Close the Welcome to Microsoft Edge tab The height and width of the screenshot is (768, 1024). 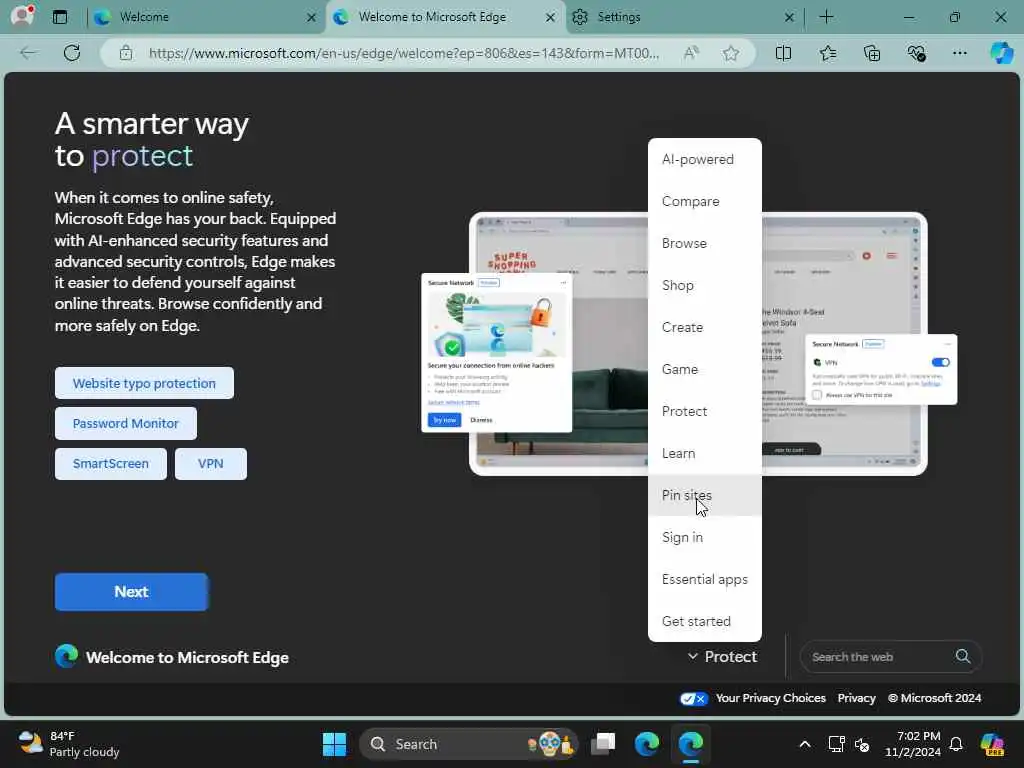point(551,18)
